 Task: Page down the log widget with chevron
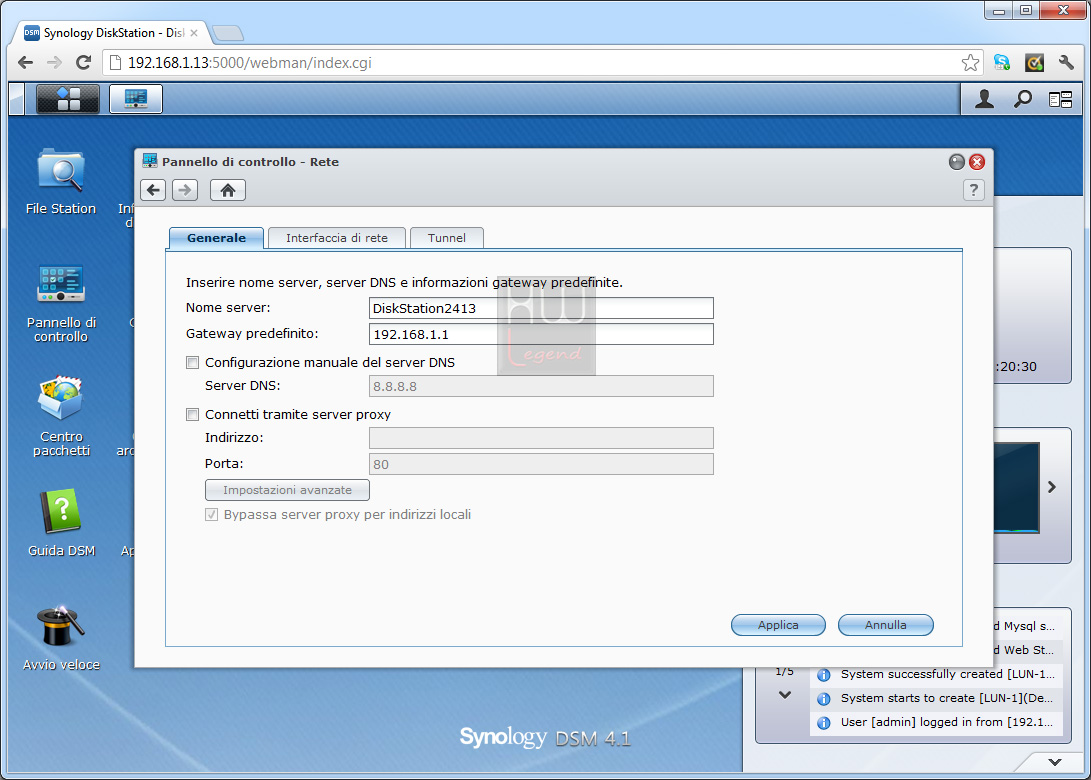coord(785,694)
